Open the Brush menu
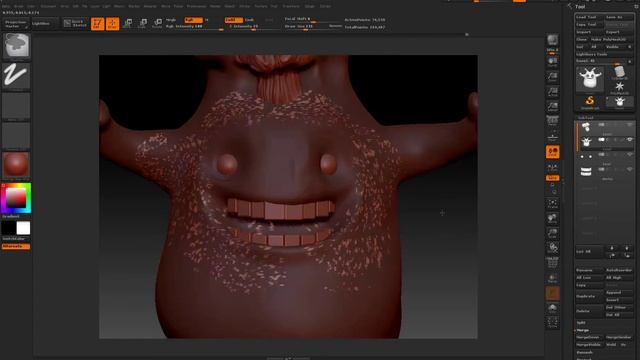640x360 pixels. pos(19,6)
